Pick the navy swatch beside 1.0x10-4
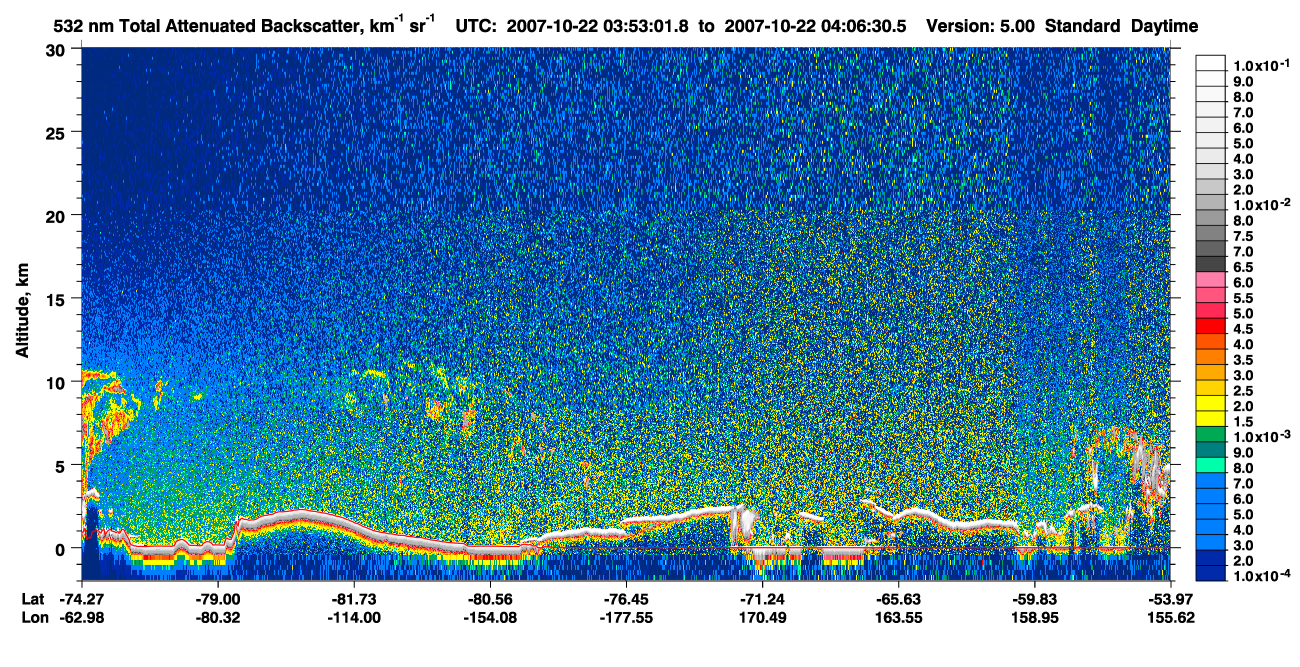This screenshot has height=667, width=1300. coord(1210,573)
